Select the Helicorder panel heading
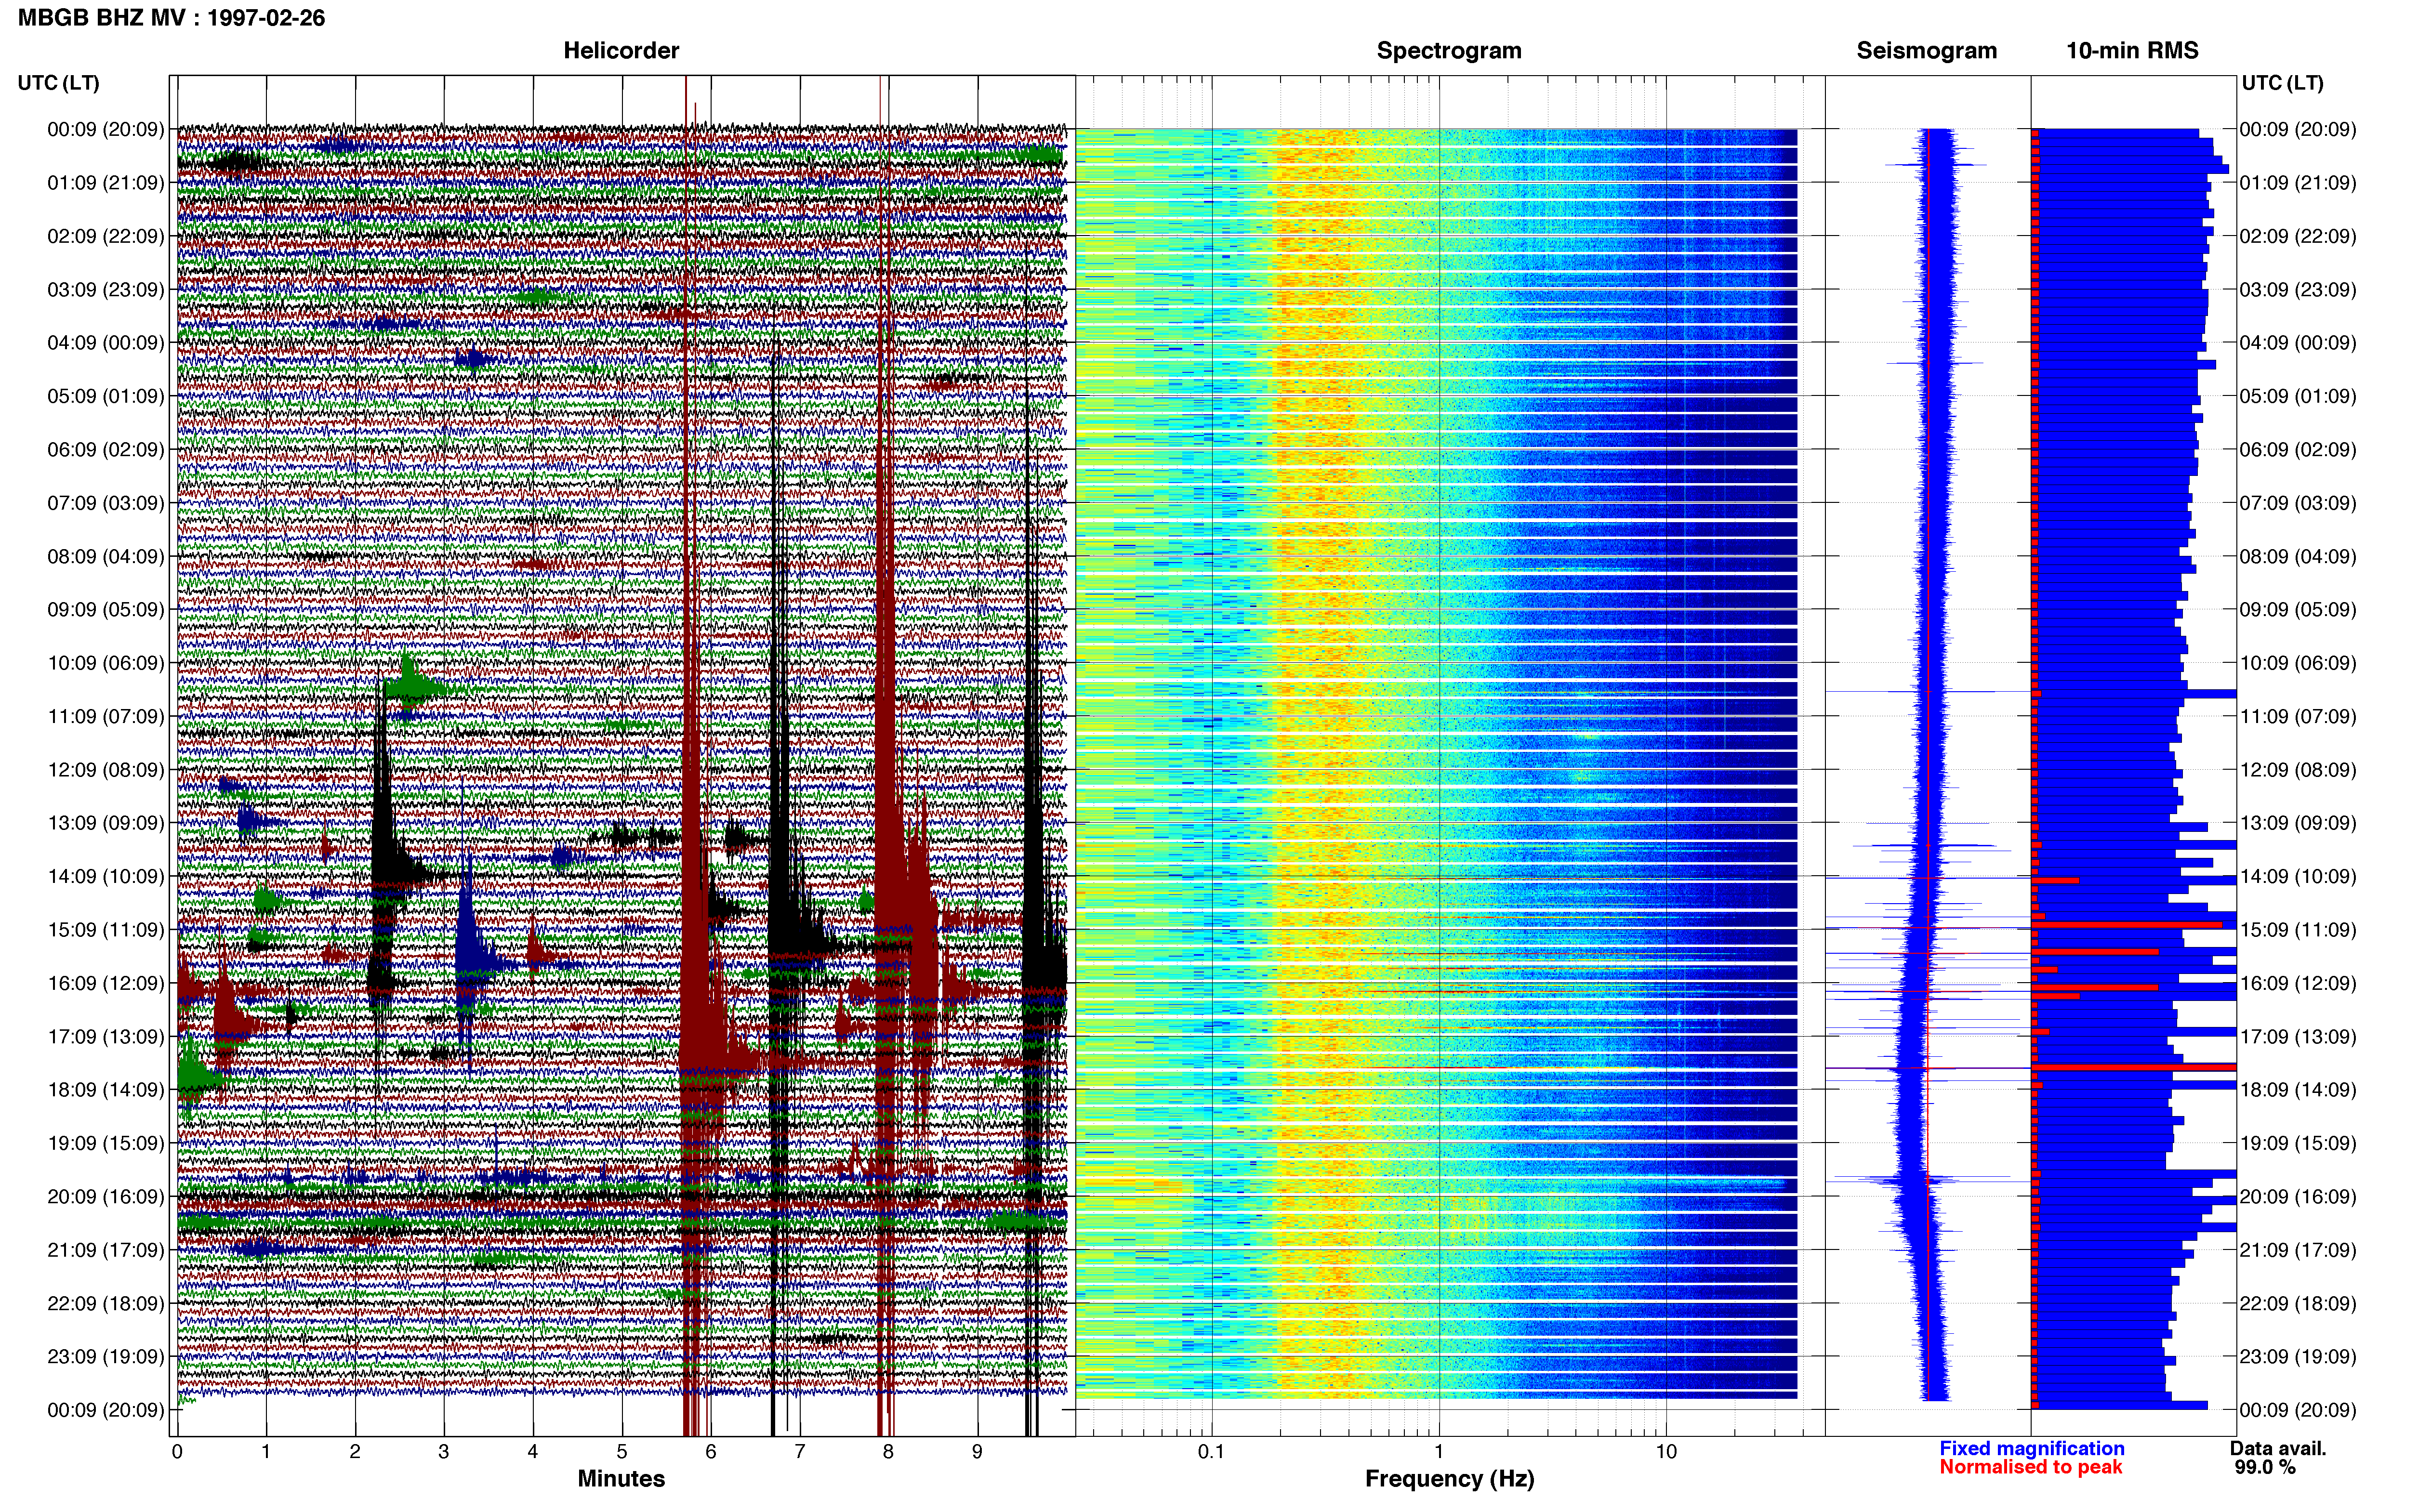 pos(621,51)
